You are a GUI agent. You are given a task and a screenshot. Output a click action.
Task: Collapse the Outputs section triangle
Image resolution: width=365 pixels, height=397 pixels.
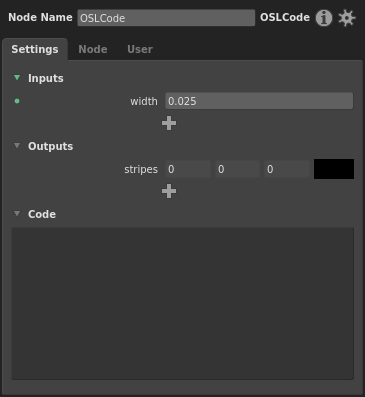point(17,145)
